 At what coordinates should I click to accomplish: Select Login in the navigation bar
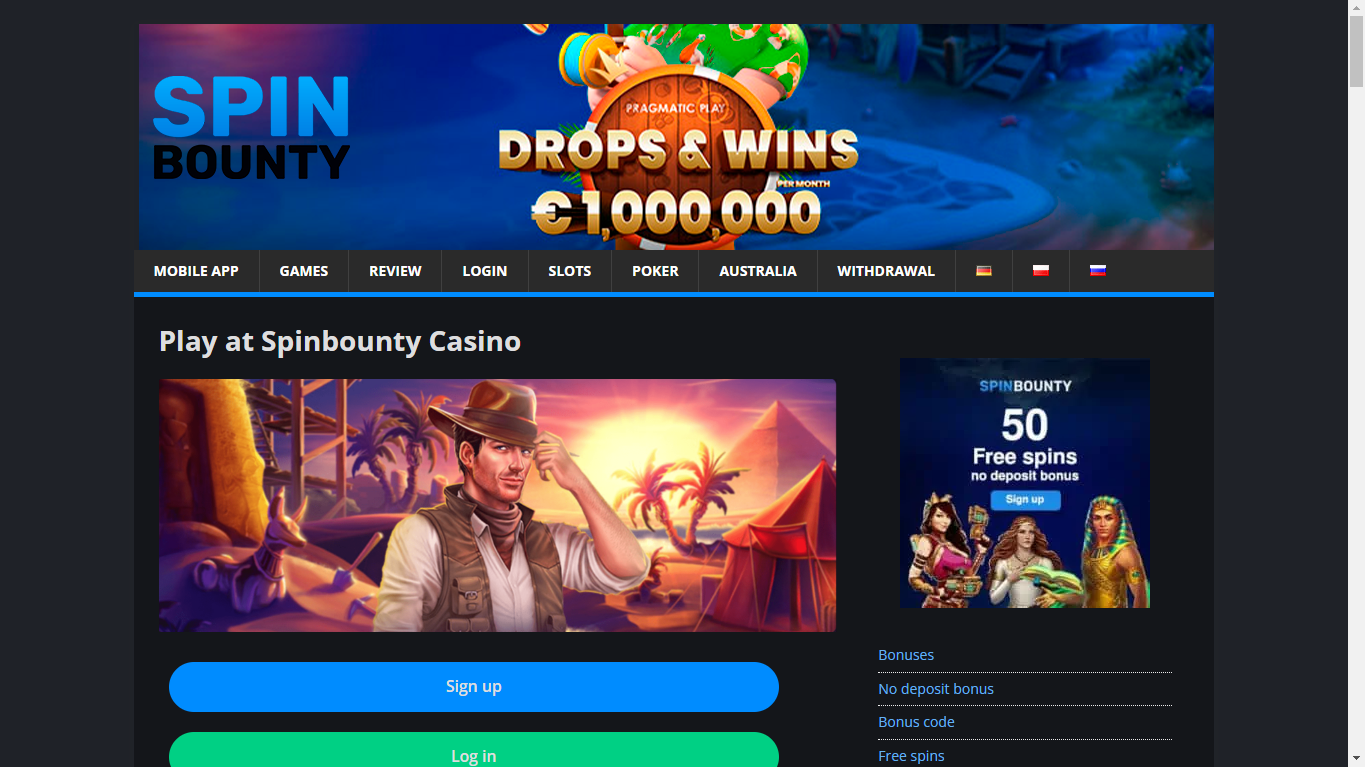pos(485,271)
